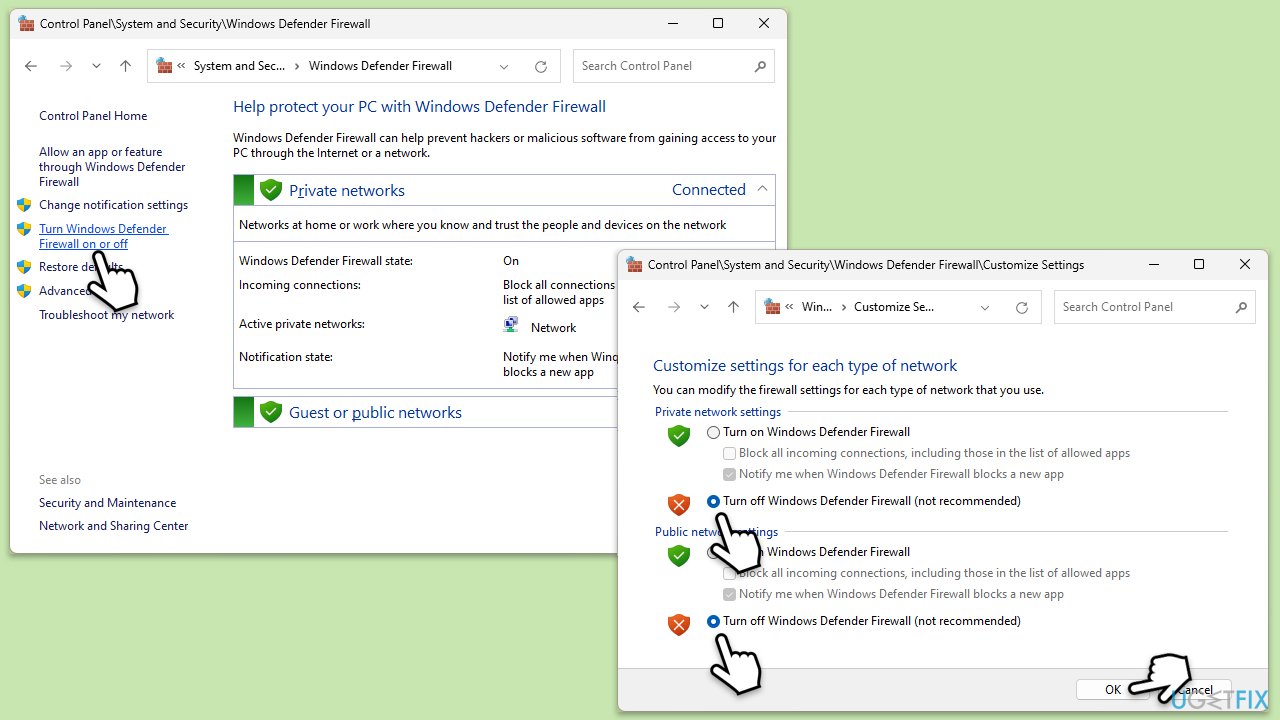The width and height of the screenshot is (1280, 720).
Task: Click Network icon under Active private networks
Action: point(511,325)
